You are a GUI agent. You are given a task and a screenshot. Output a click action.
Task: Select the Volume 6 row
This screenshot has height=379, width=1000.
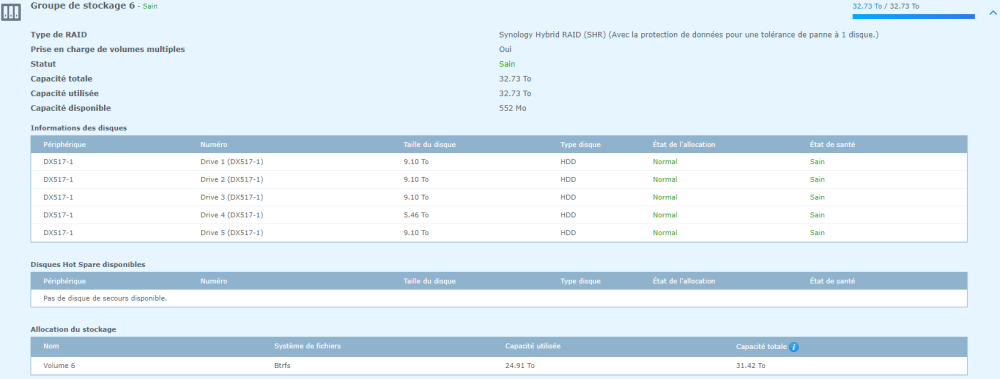point(499,366)
